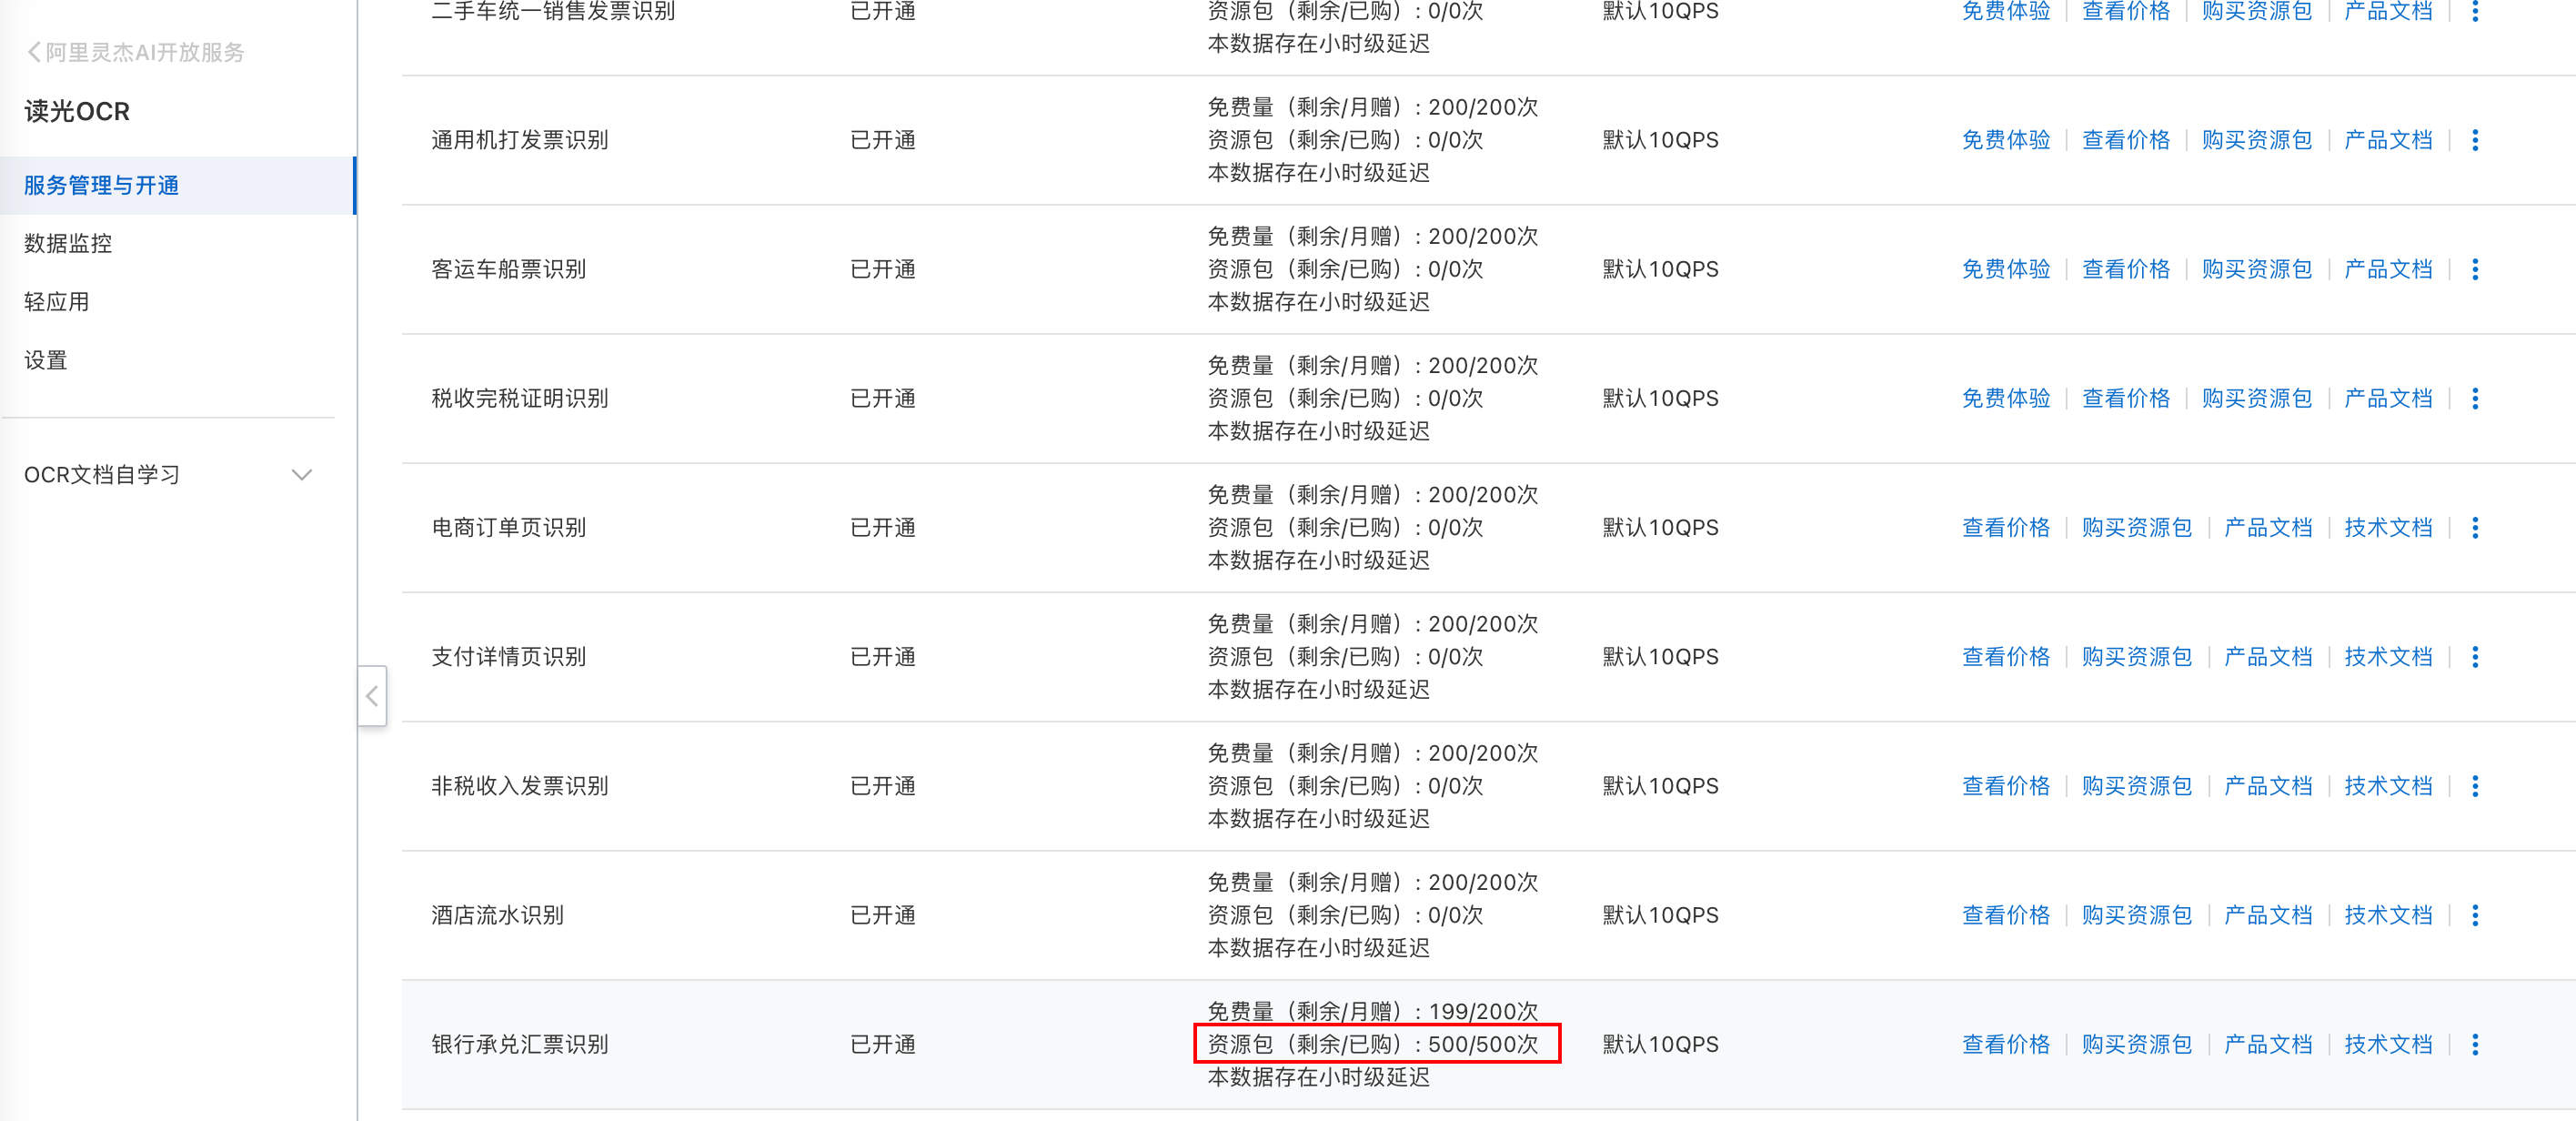Collapse the left sidebar with arrow handle
Screen dimensions: 2576x1121
372,695
